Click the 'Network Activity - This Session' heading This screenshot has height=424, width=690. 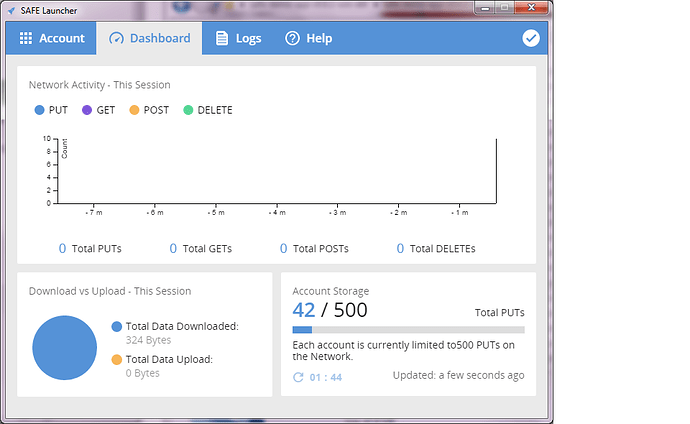click(x=99, y=85)
